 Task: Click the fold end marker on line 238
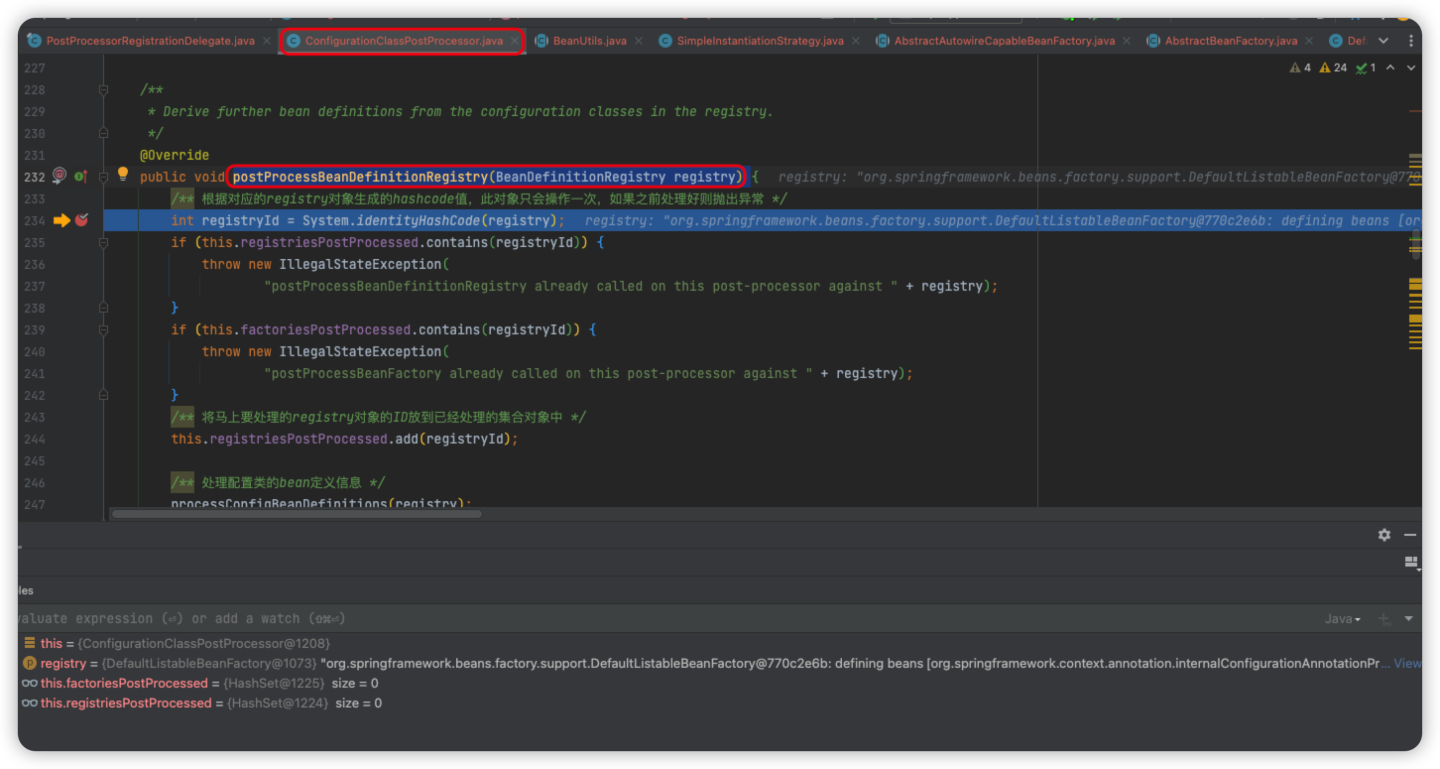click(x=103, y=308)
